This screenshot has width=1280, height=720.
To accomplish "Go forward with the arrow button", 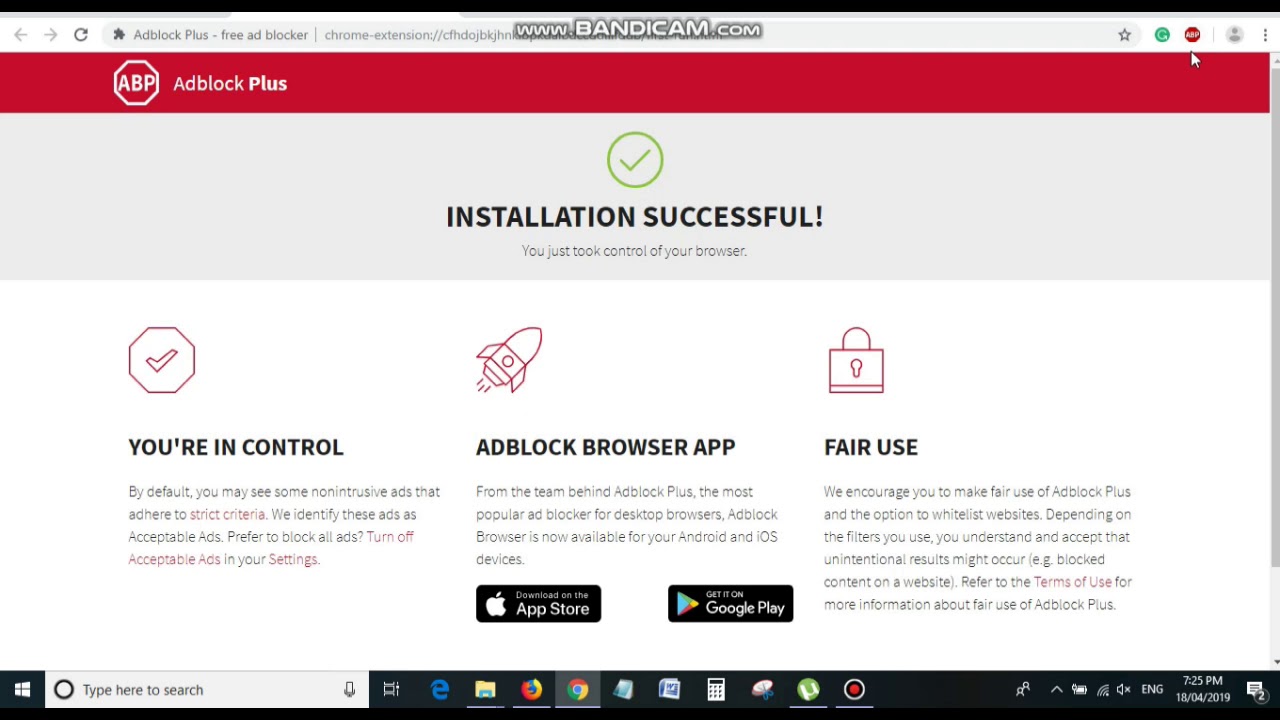I will pos(51,35).
